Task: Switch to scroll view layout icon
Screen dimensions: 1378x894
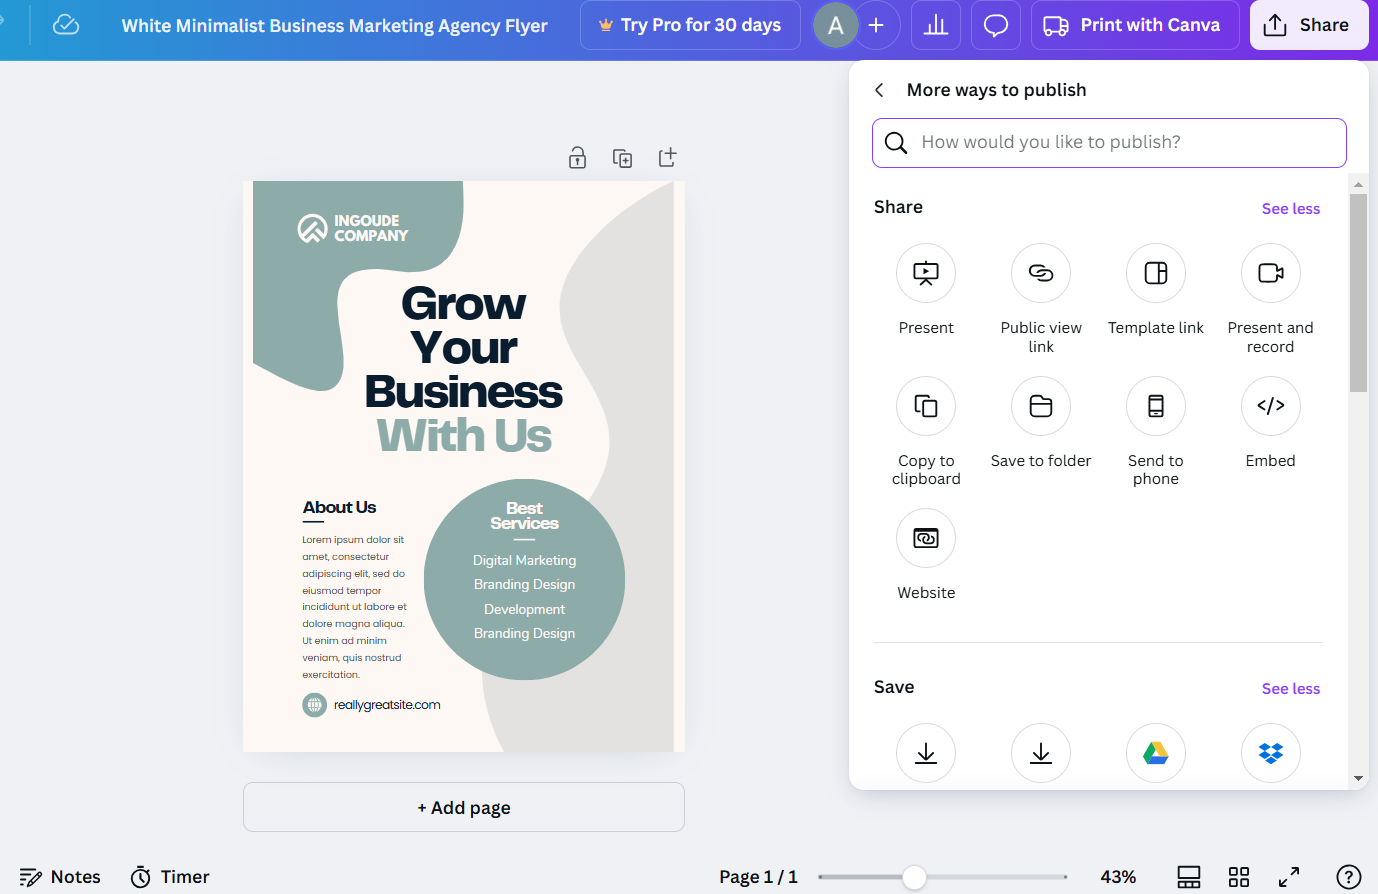Action: [1189, 877]
